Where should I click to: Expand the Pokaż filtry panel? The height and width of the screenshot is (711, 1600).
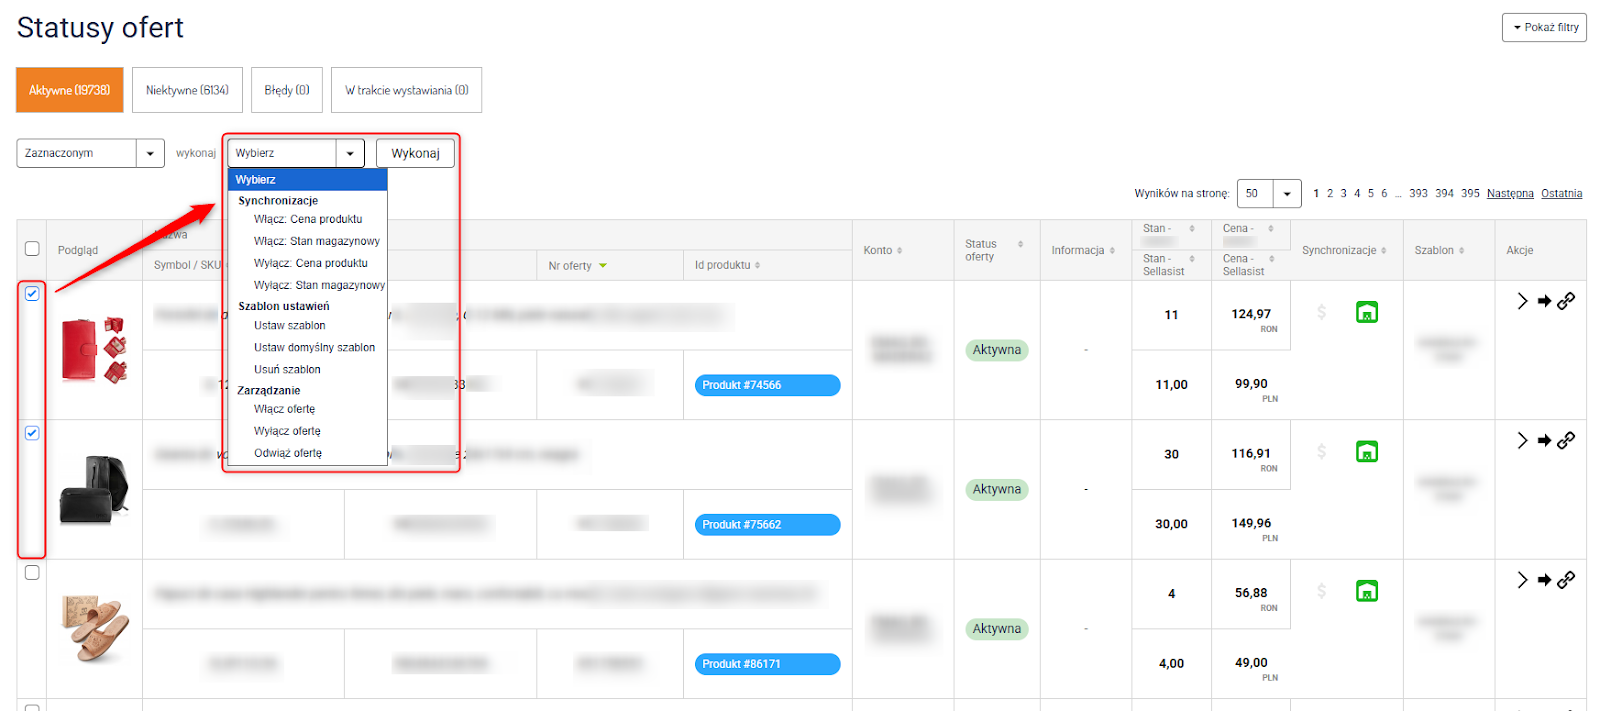coord(1544,28)
